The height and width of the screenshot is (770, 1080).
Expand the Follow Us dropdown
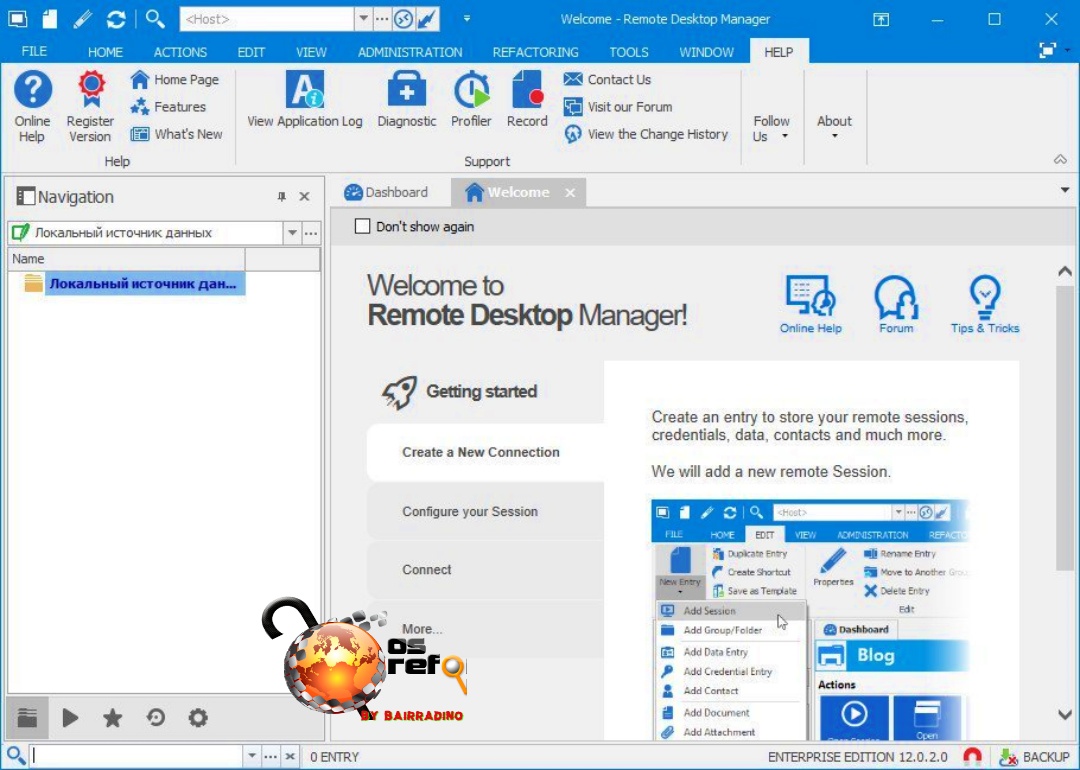click(771, 128)
